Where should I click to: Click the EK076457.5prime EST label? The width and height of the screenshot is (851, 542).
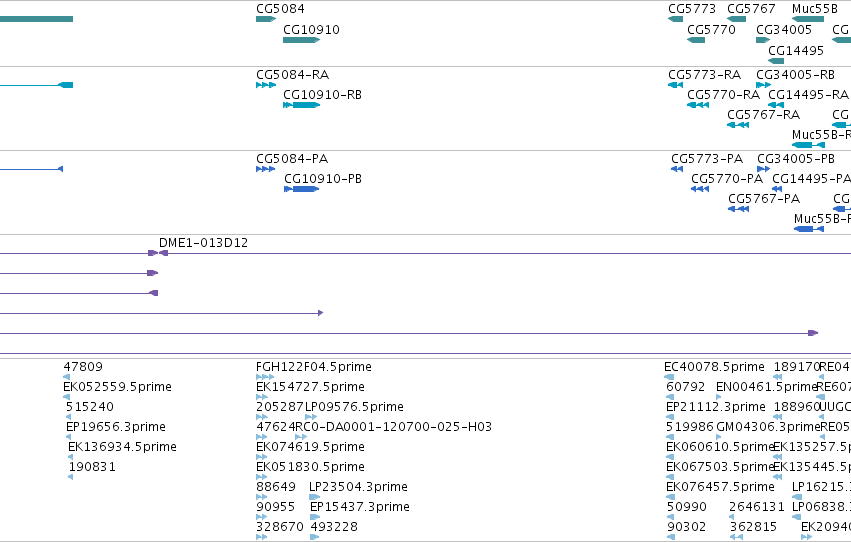(720, 487)
